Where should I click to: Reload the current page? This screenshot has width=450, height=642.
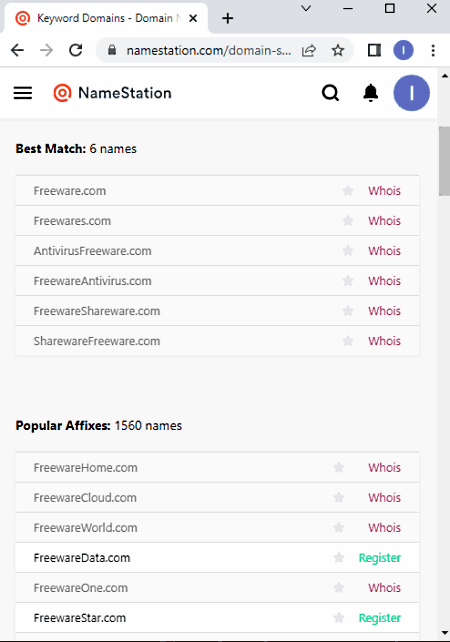(x=76, y=50)
